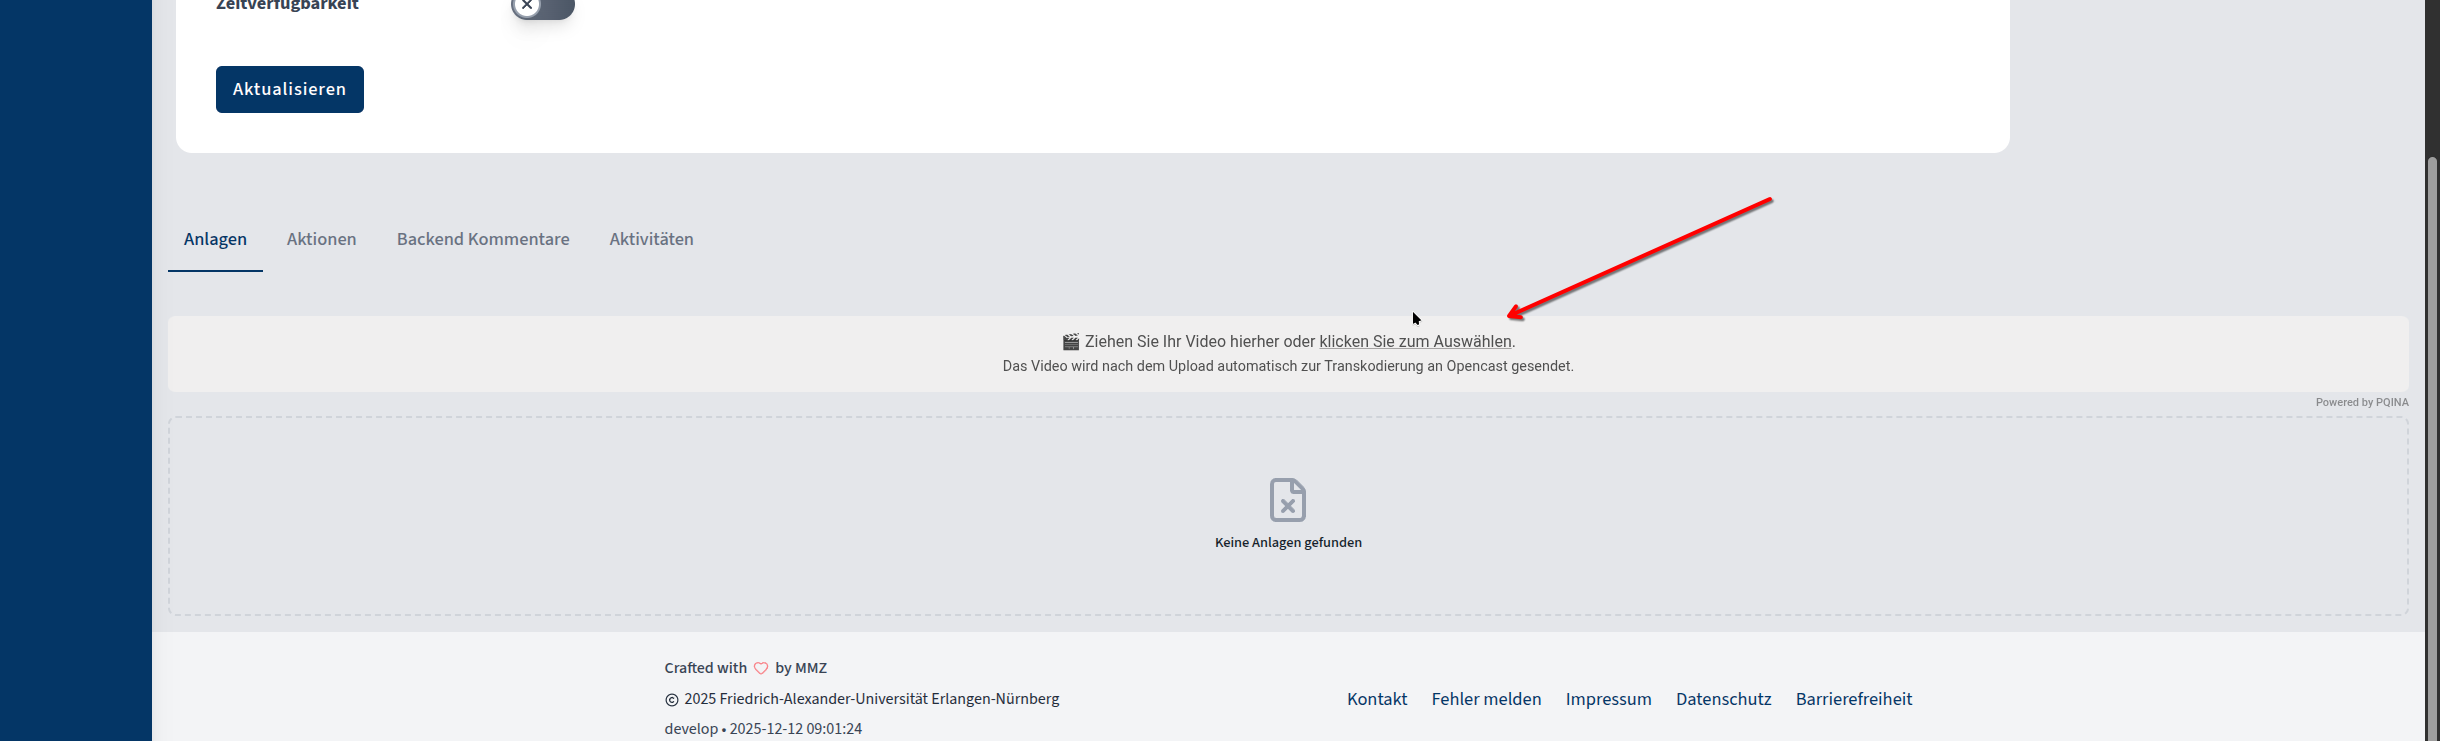
Task: Click the empty file icon with X
Action: coord(1288,500)
